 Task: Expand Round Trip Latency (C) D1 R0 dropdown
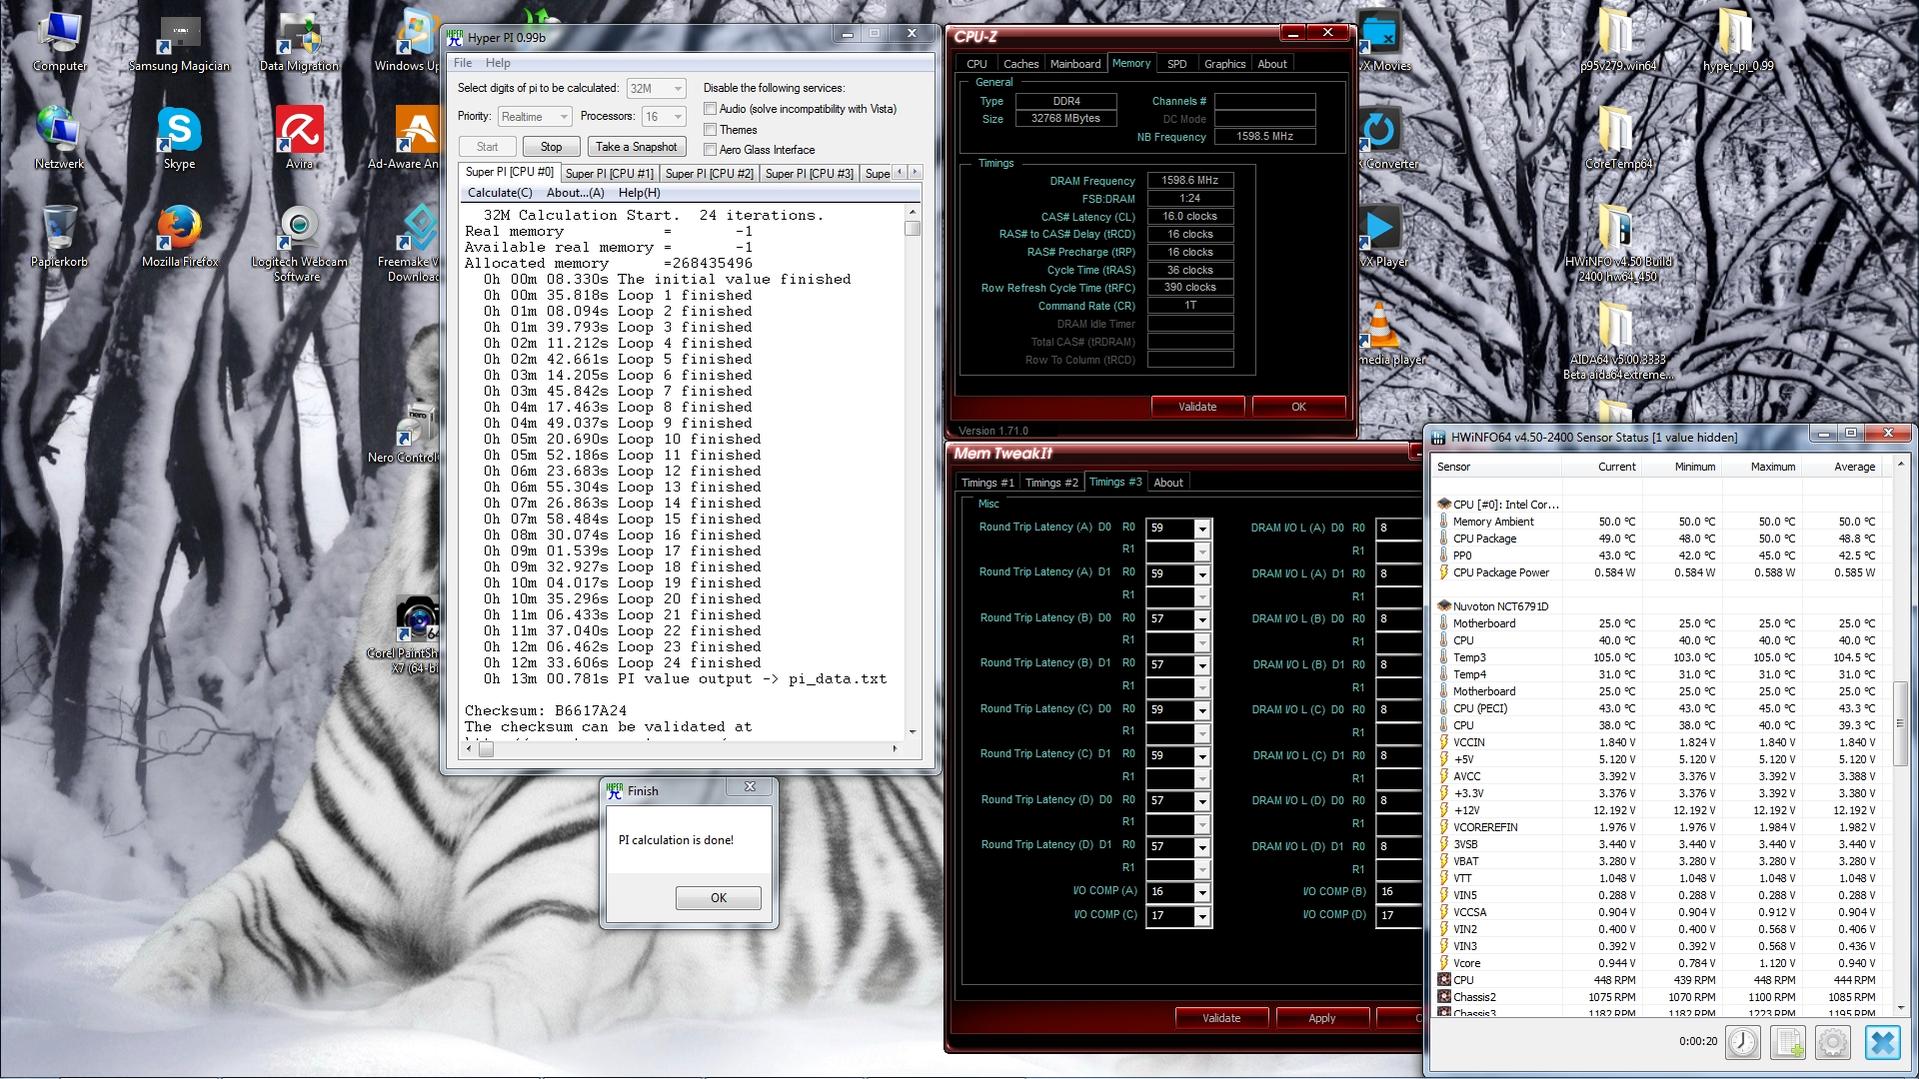1202,755
